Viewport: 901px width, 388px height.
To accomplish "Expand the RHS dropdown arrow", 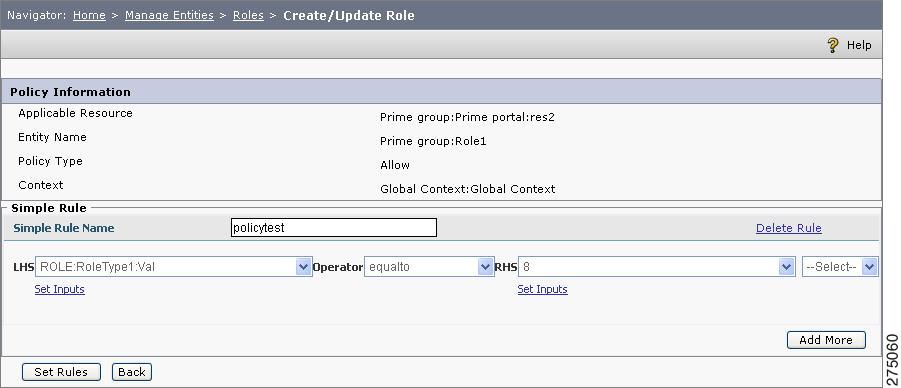I will (x=787, y=267).
